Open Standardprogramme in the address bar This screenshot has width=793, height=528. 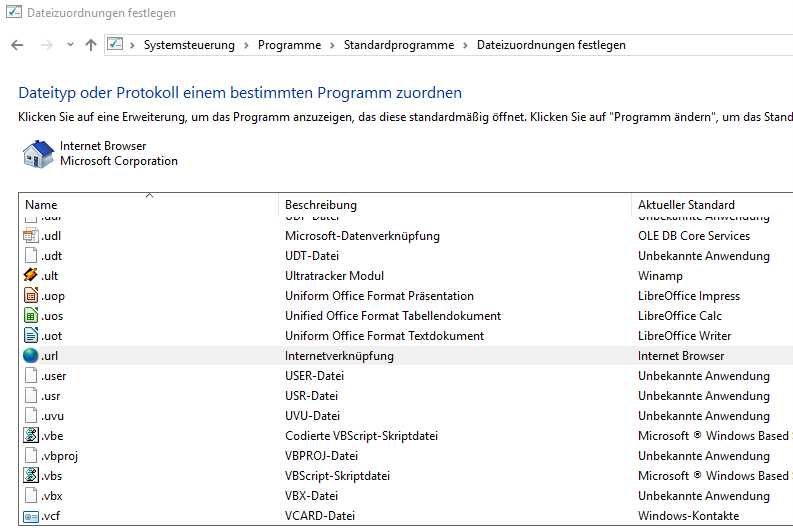[398, 45]
